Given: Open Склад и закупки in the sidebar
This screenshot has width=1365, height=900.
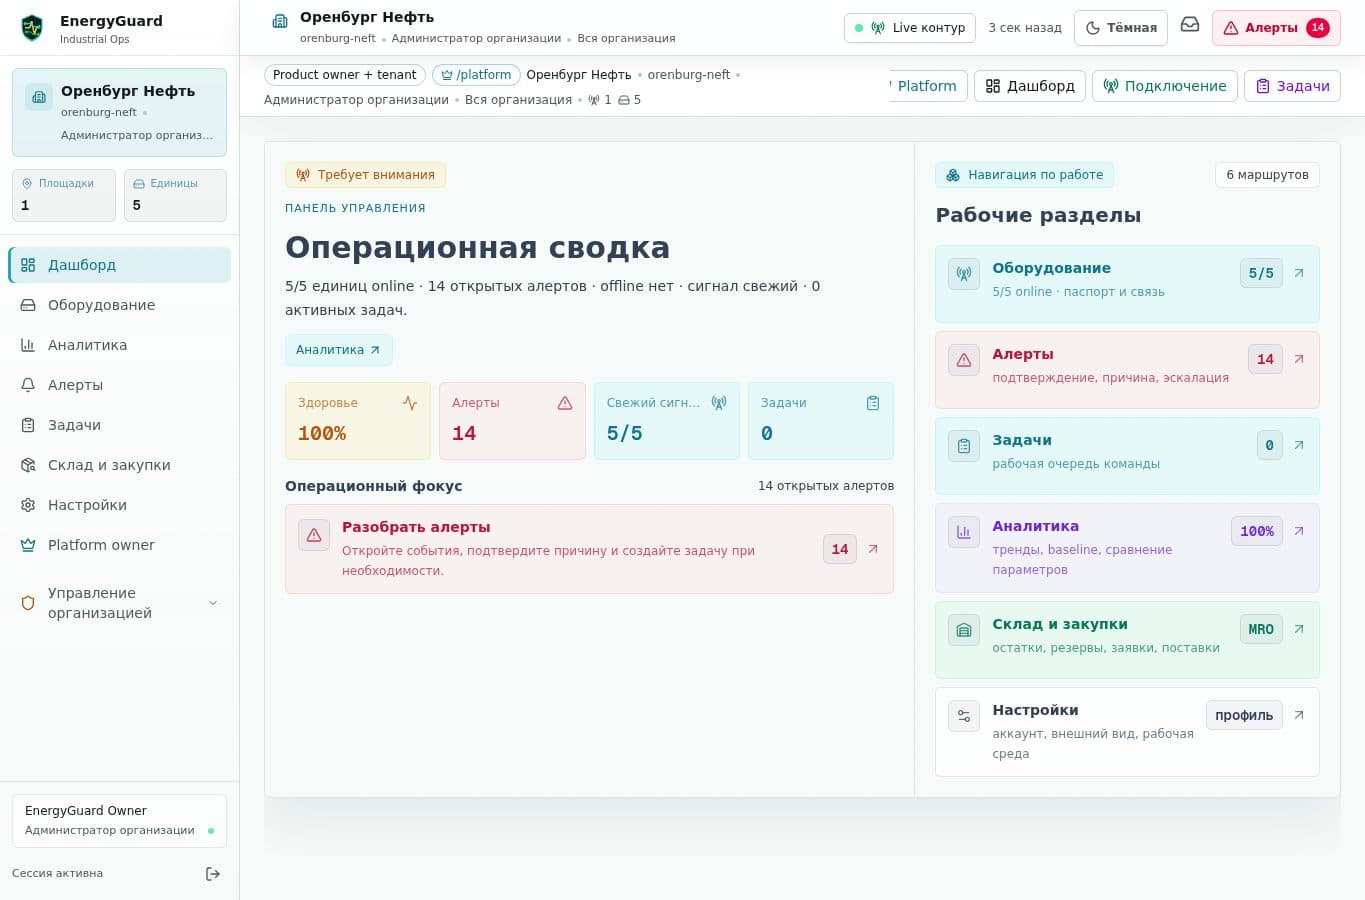Looking at the screenshot, I should [120, 465].
